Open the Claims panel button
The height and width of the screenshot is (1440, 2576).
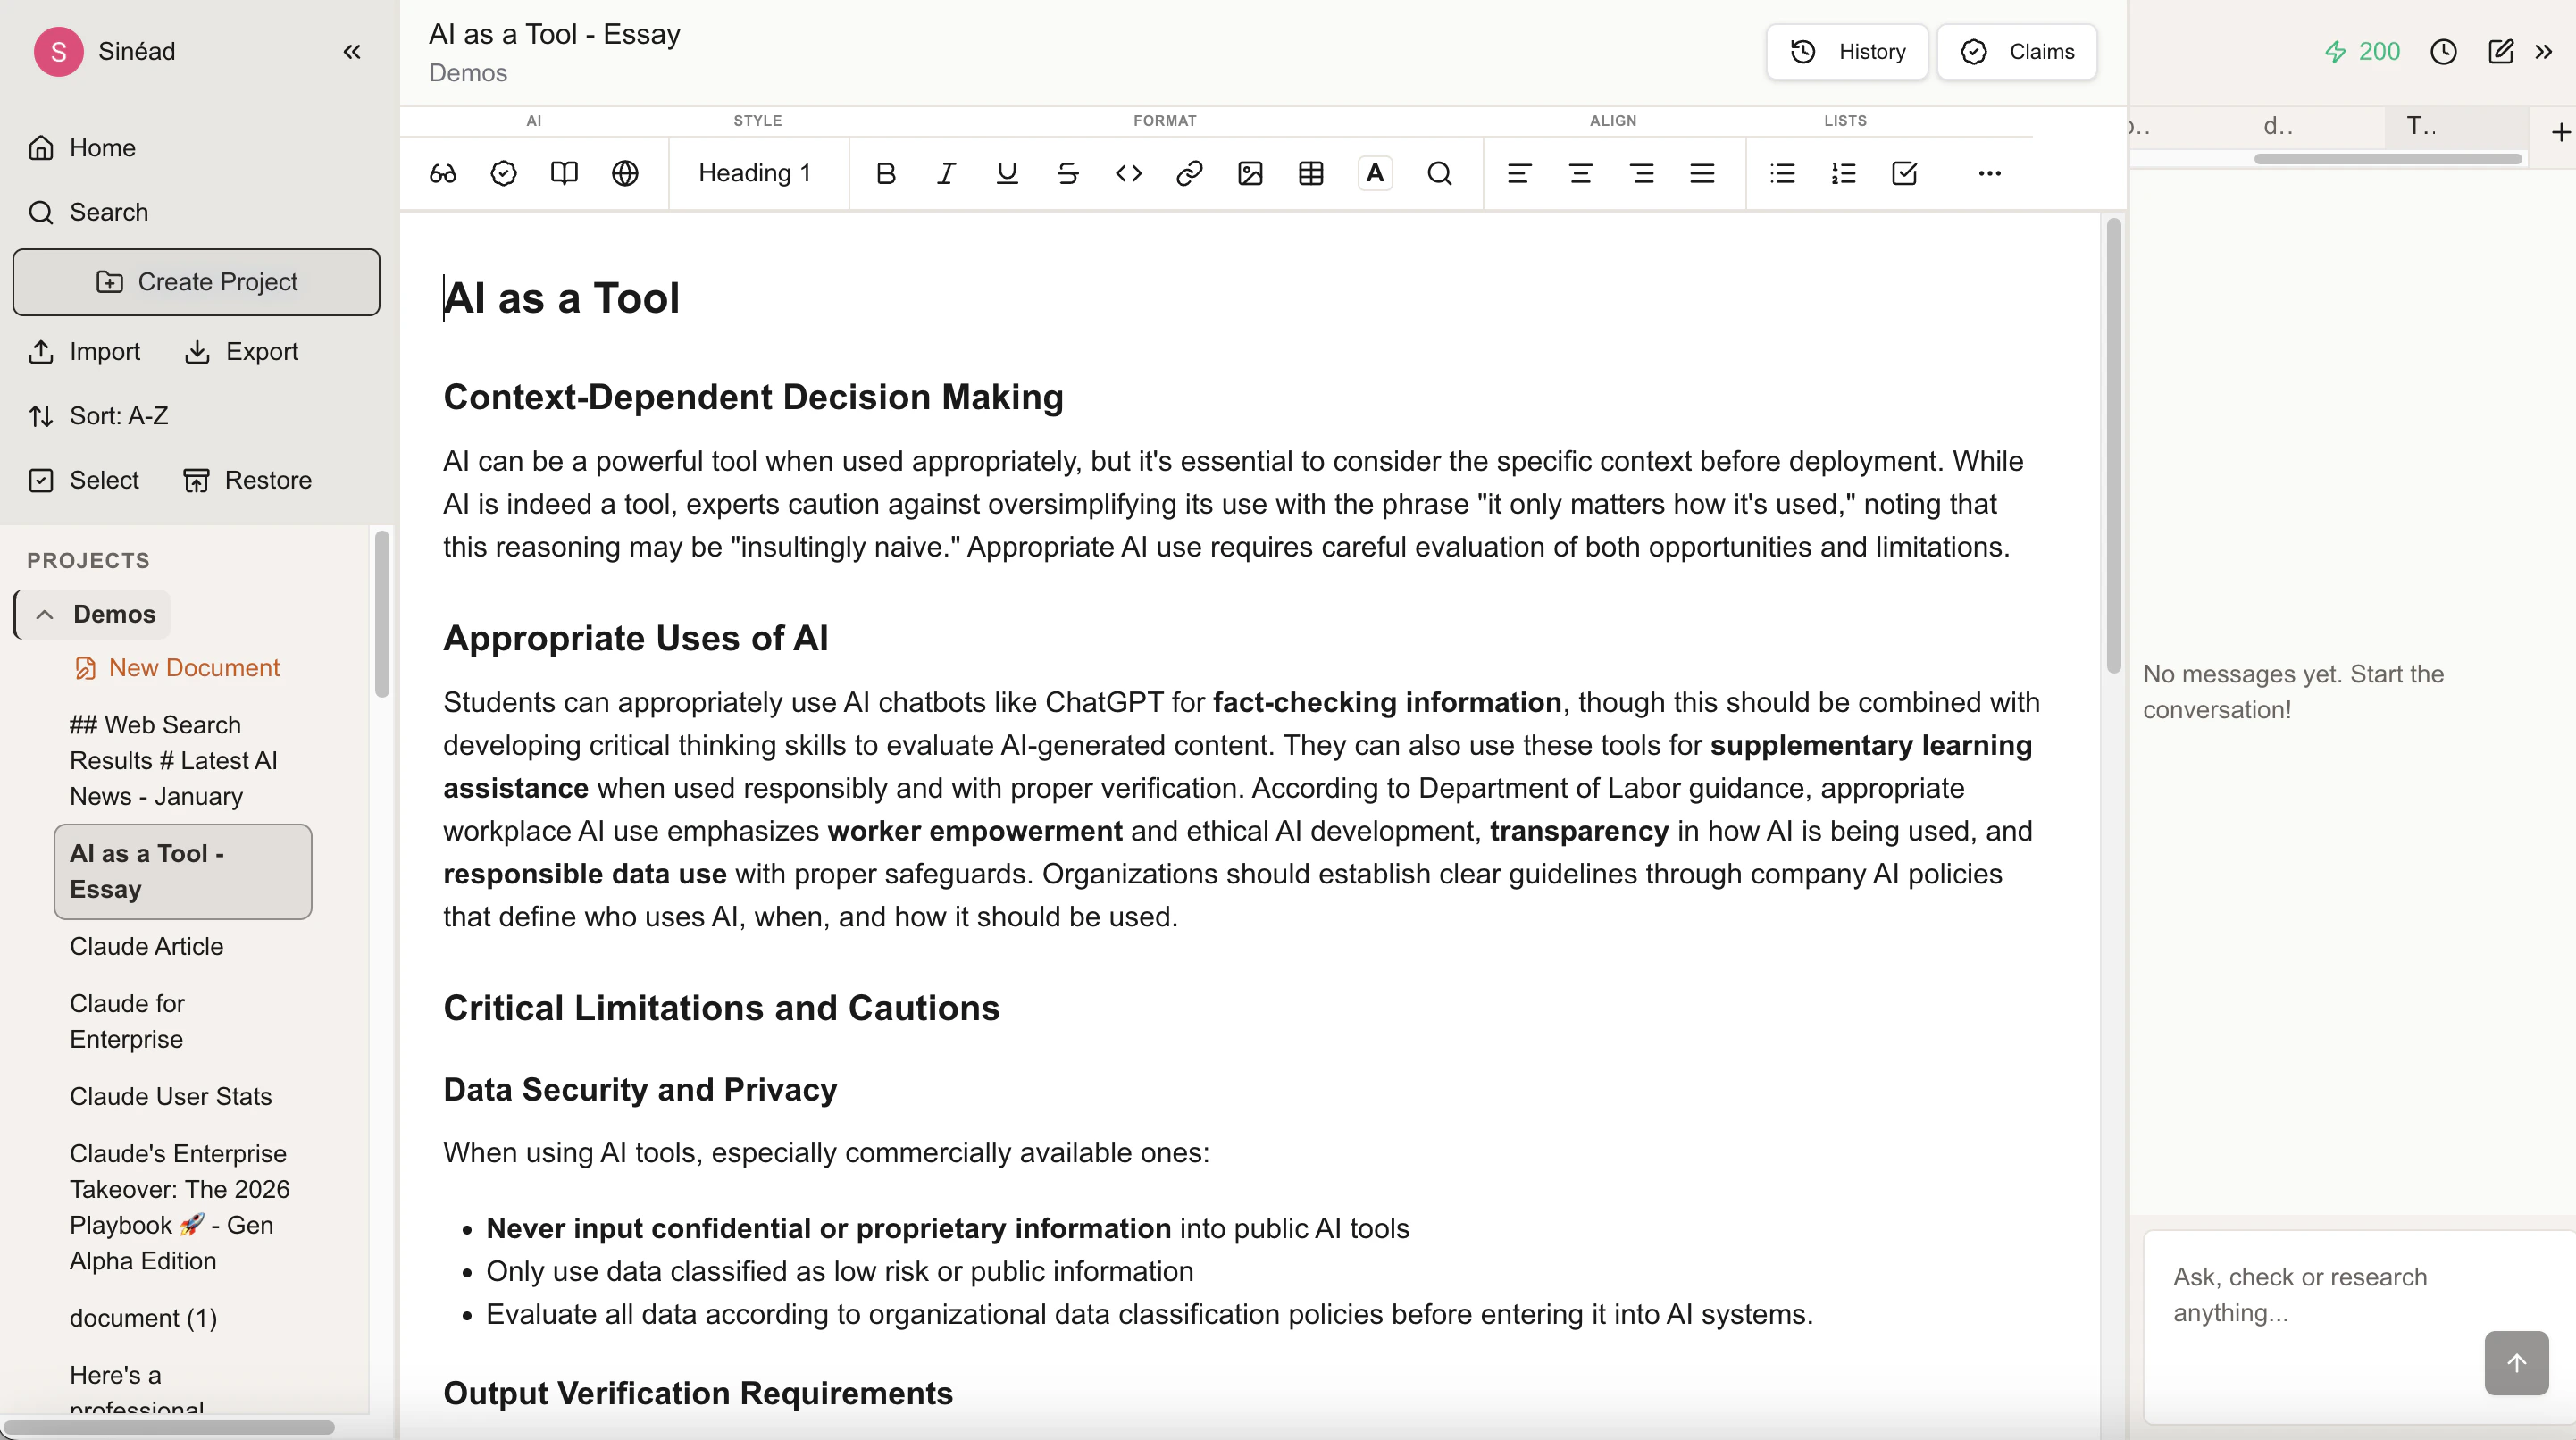coord(2017,52)
